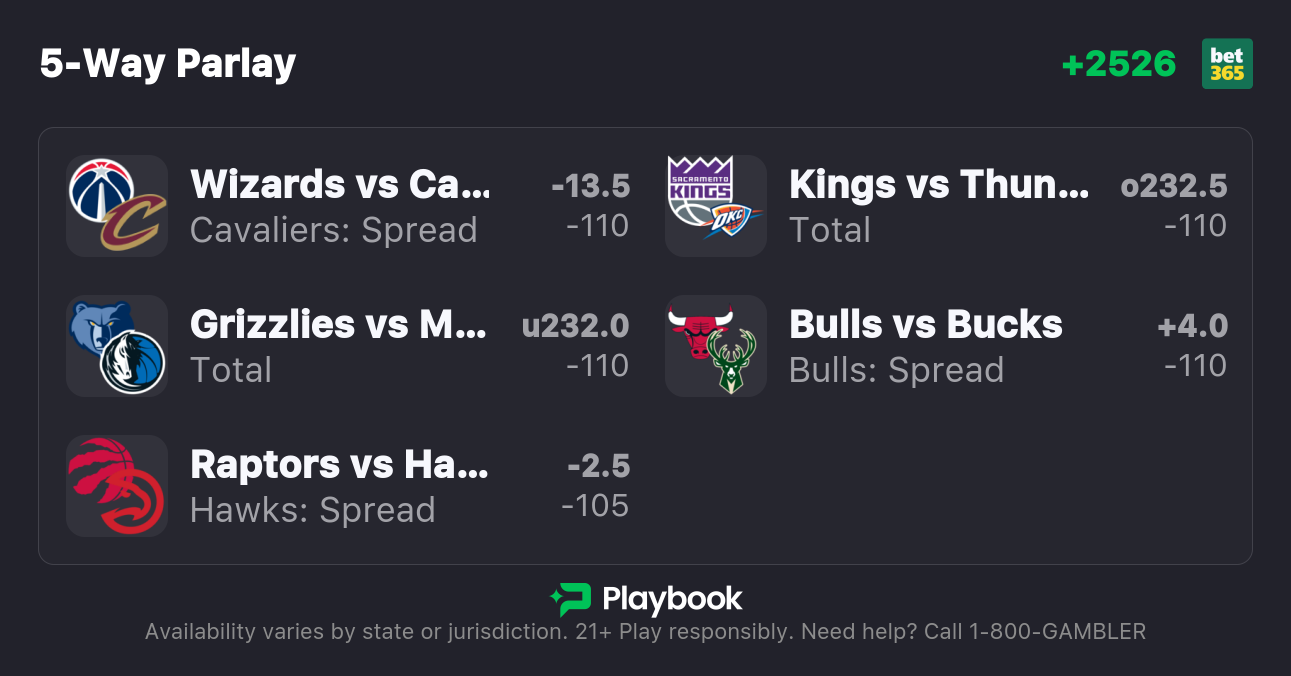Image resolution: width=1291 pixels, height=676 pixels.
Task: Click the green Playbook logo icon
Action: click(x=570, y=599)
